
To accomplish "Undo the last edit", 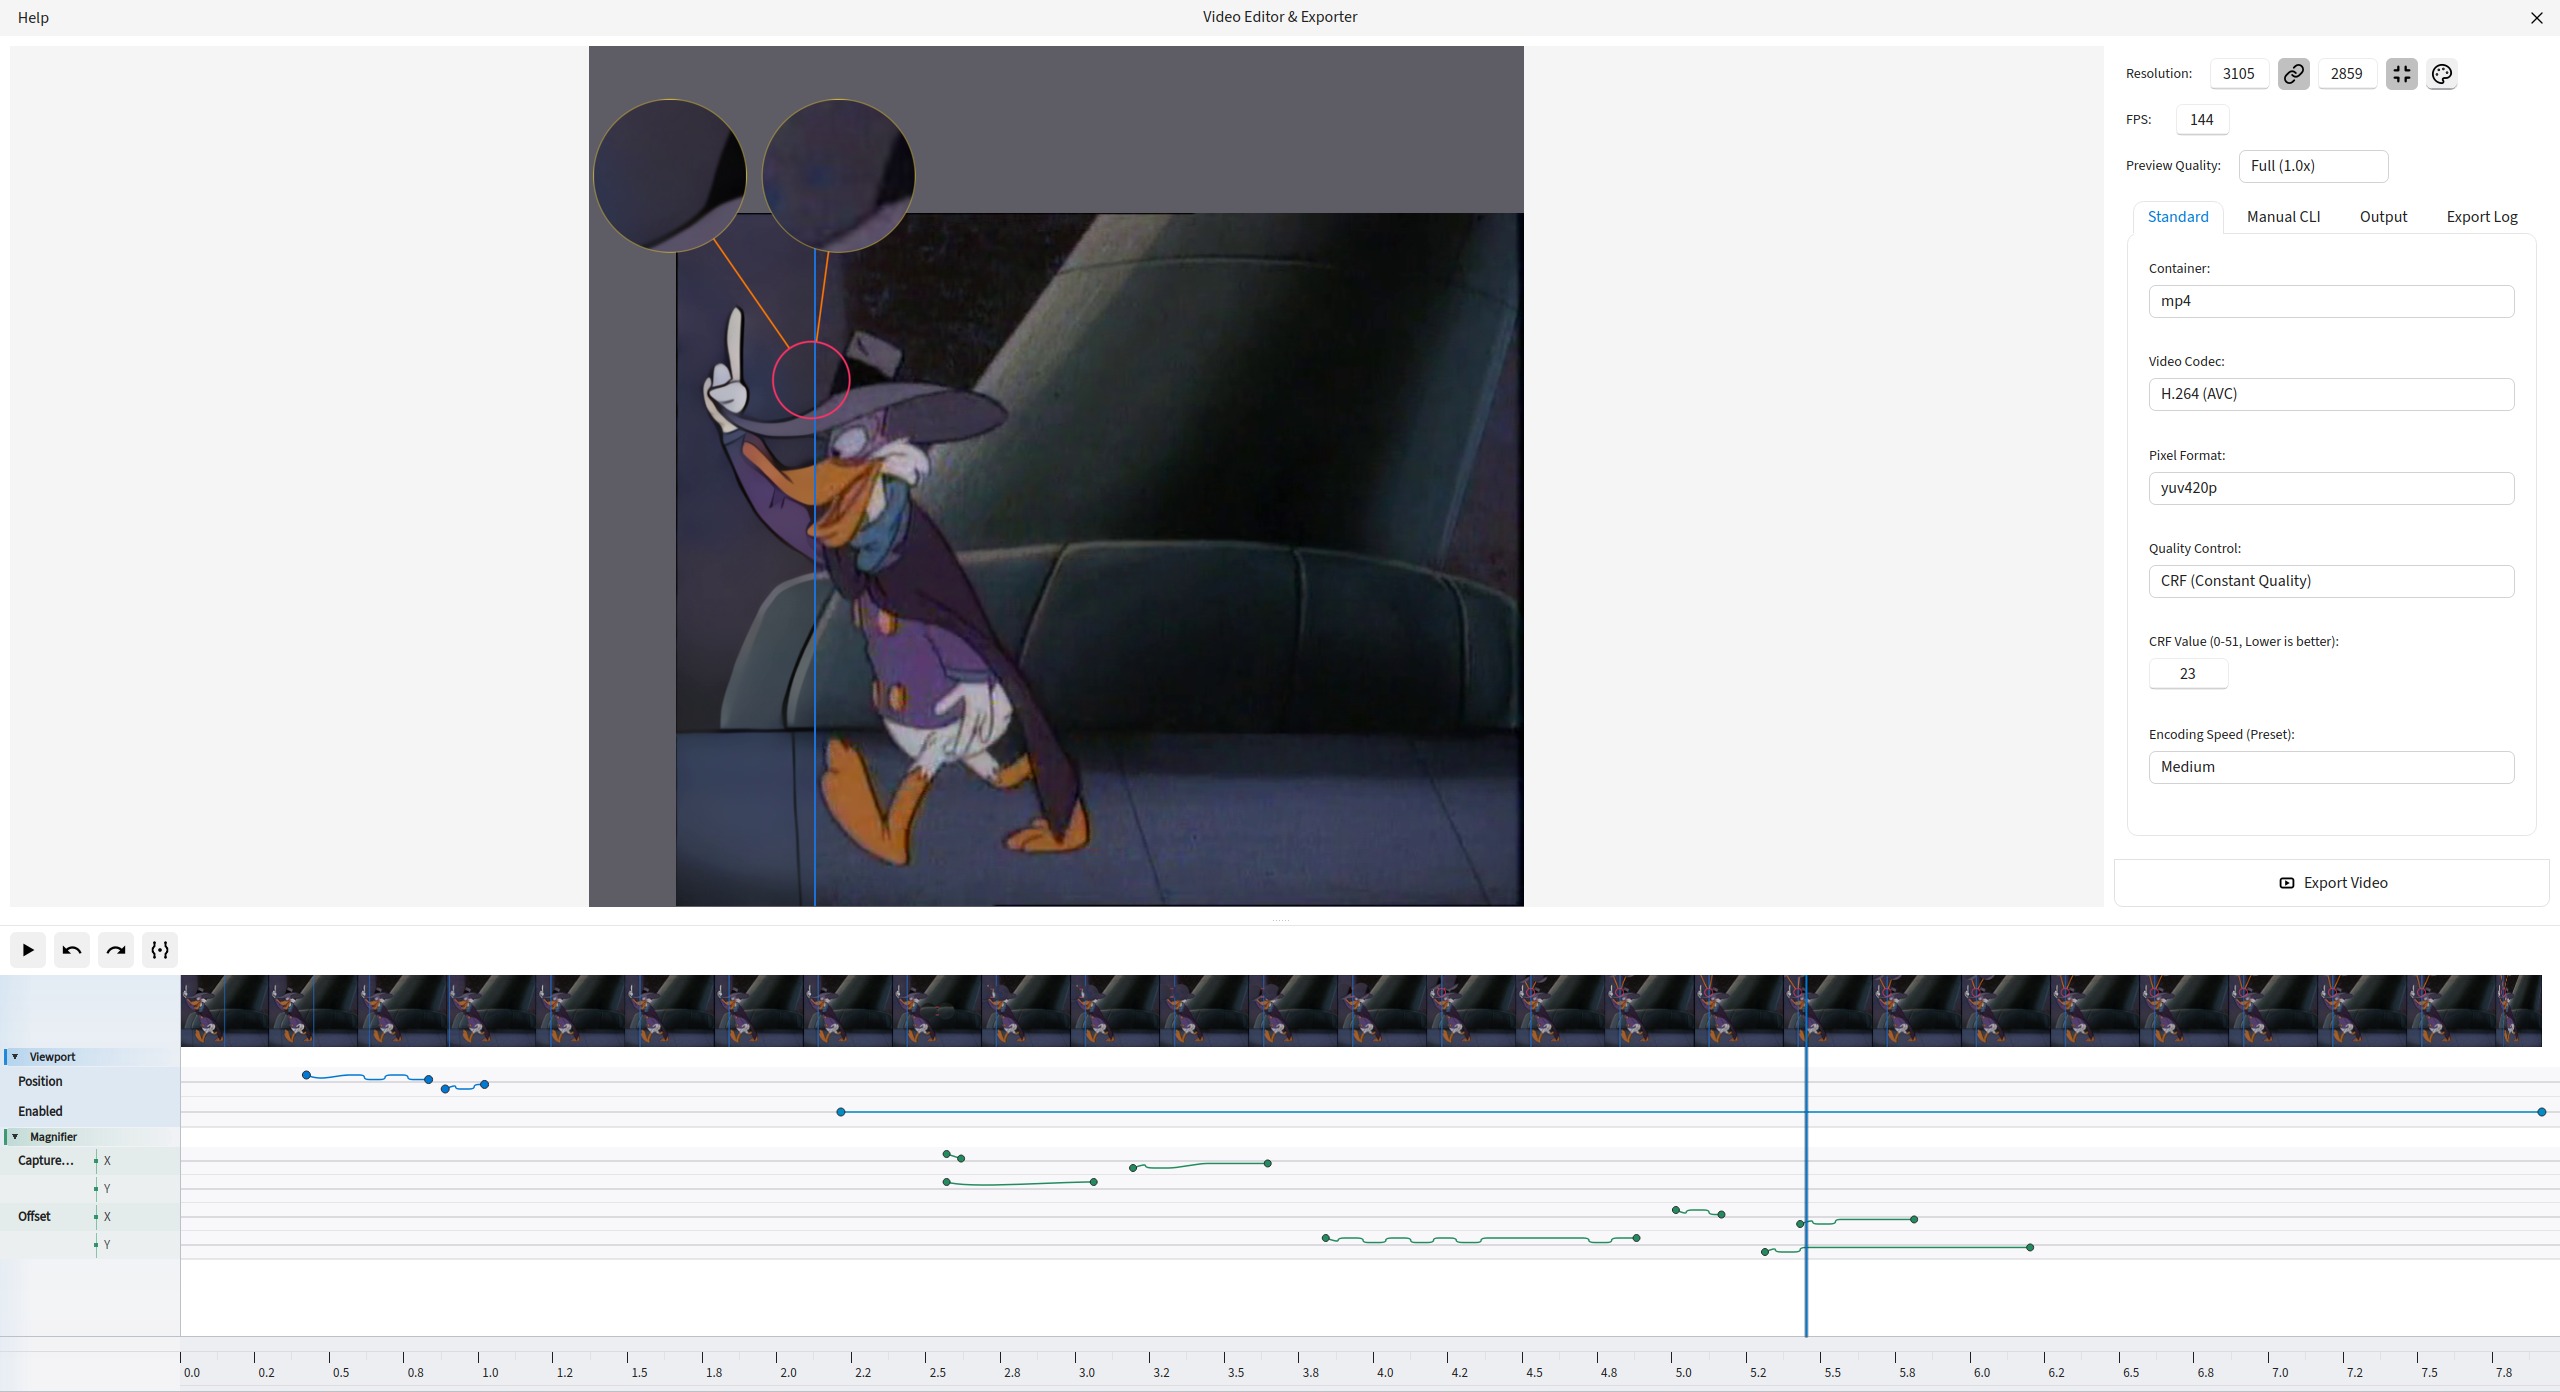I will [72, 950].
